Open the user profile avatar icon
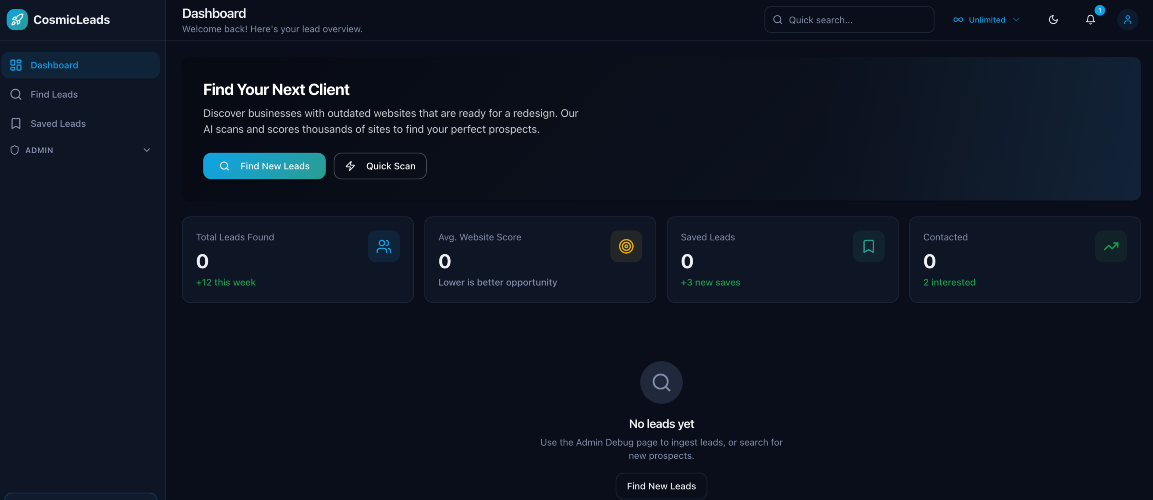The image size is (1153, 500). [x=1127, y=19]
